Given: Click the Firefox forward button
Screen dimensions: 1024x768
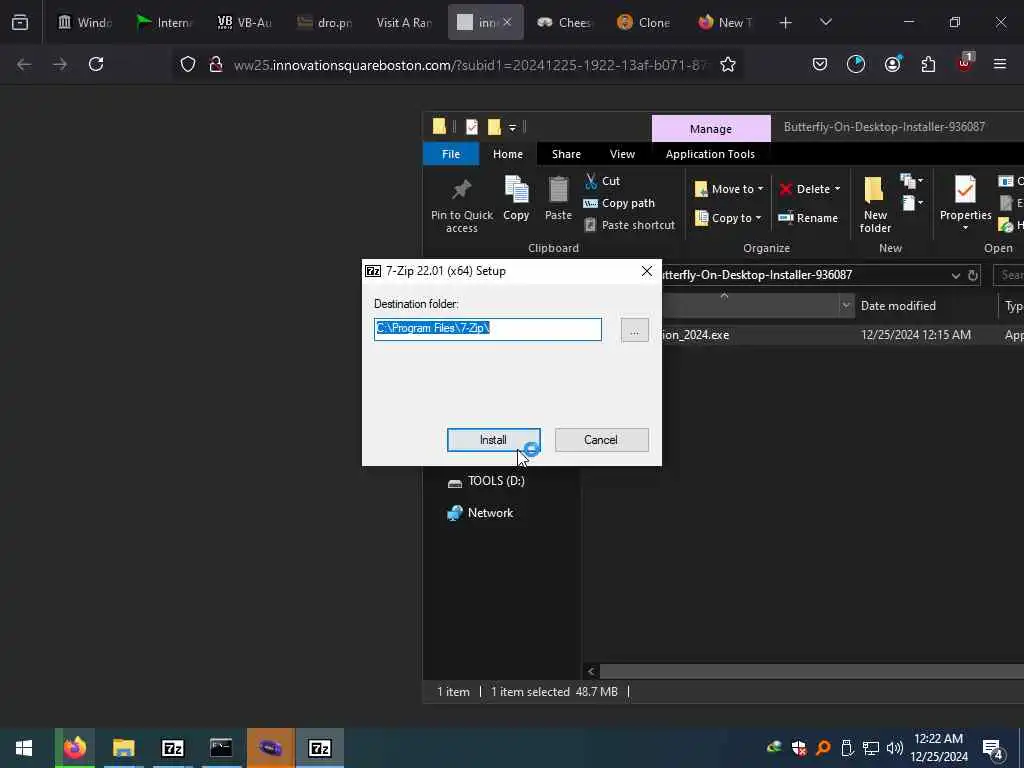Looking at the screenshot, I should point(60,64).
